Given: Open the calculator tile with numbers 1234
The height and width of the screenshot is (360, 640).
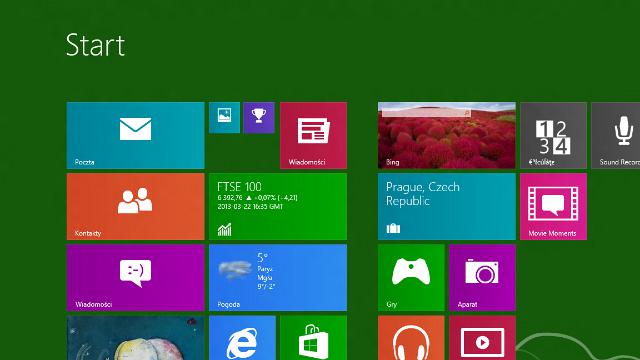Looking at the screenshot, I should click(553, 136).
